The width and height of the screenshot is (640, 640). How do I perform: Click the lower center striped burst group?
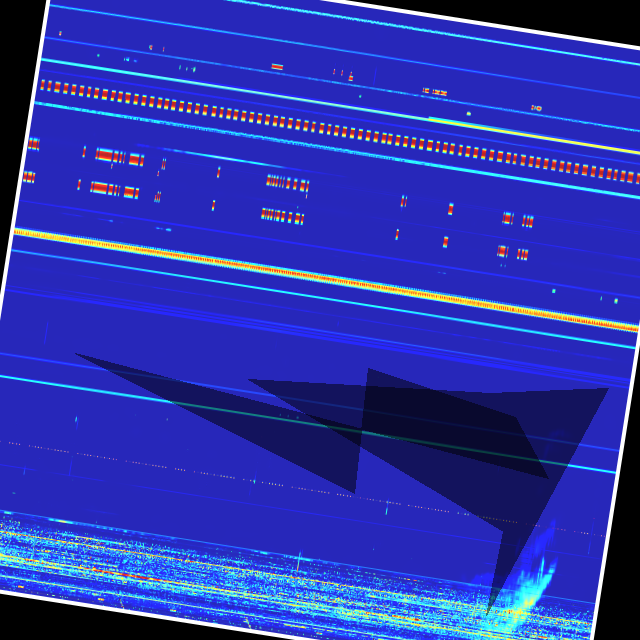282,215
